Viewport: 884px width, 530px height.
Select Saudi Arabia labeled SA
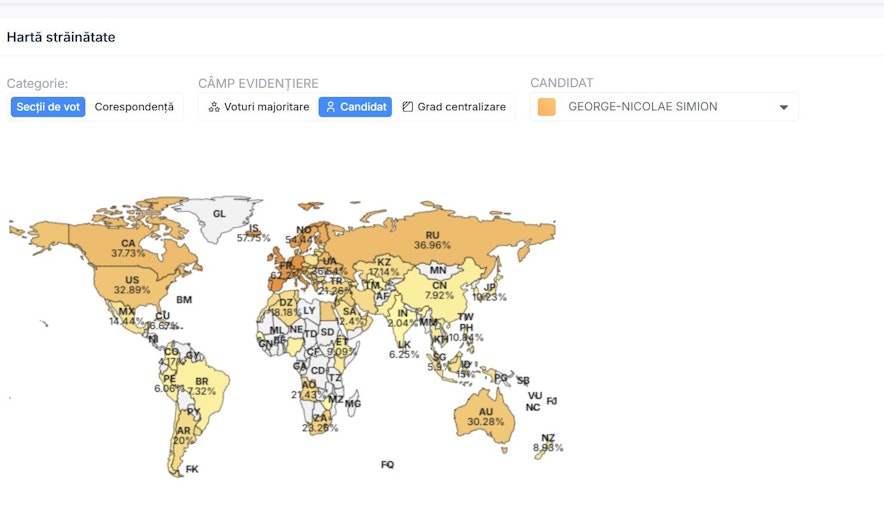pyautogui.click(x=350, y=316)
